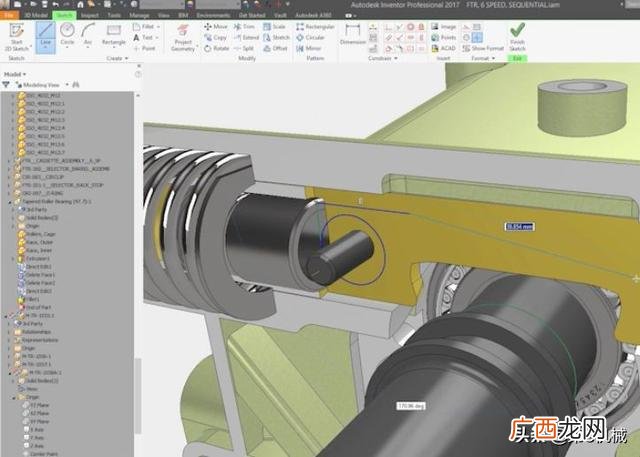The width and height of the screenshot is (640, 457).
Task: Click the Point tool
Action: pyautogui.click(x=144, y=48)
